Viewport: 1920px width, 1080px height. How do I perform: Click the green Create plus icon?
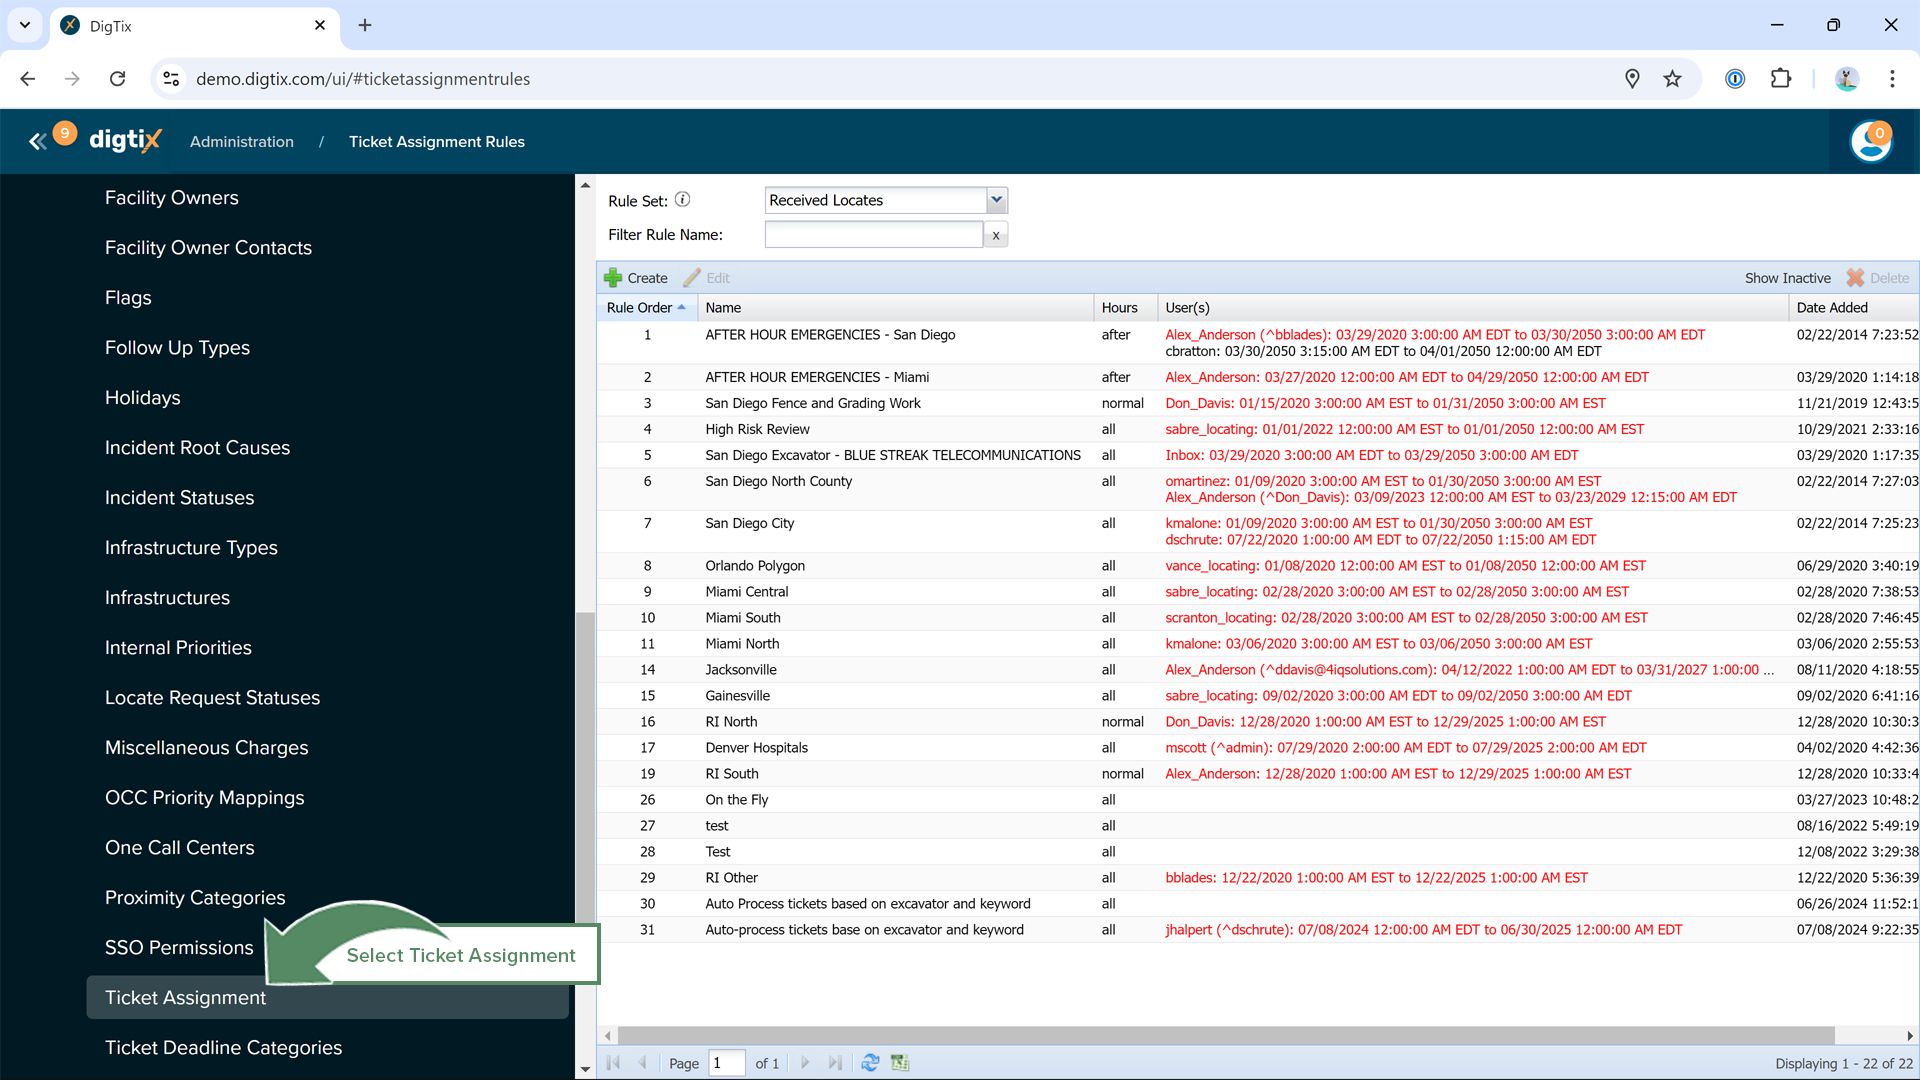pyautogui.click(x=613, y=278)
